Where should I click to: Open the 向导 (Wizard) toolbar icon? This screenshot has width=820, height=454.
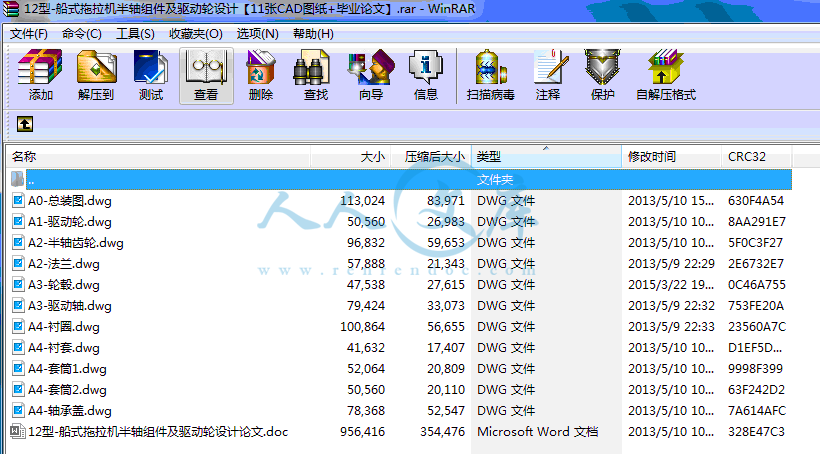(x=371, y=67)
